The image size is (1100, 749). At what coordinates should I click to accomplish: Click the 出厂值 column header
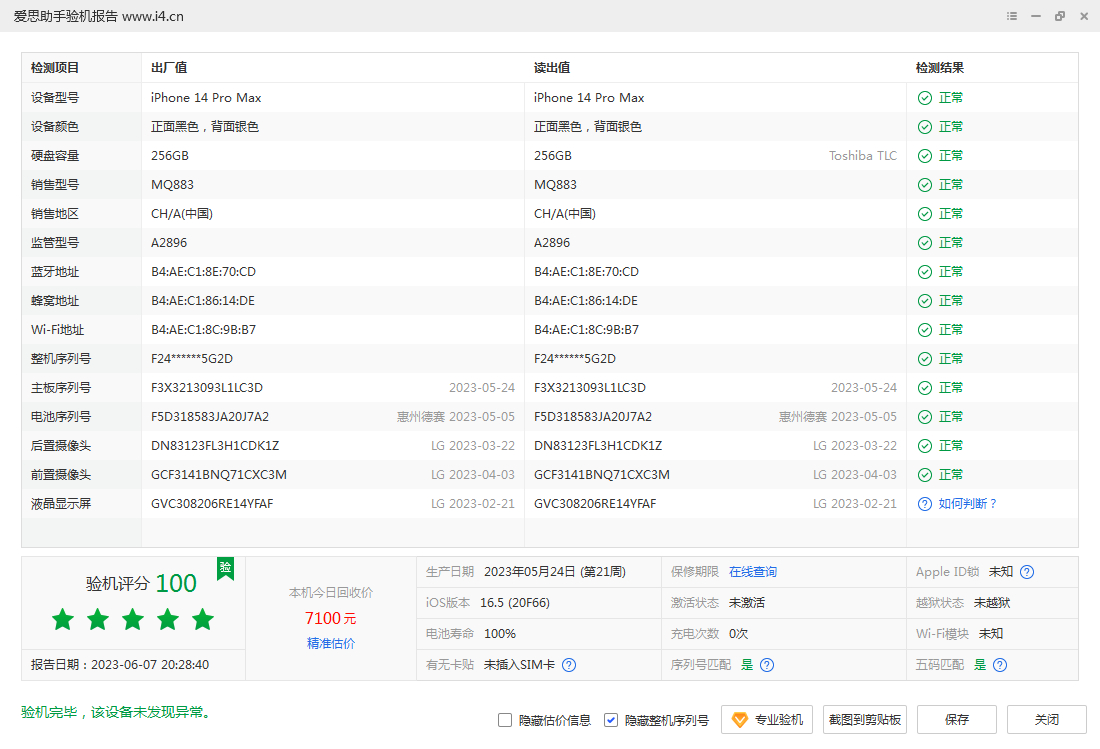pos(169,68)
